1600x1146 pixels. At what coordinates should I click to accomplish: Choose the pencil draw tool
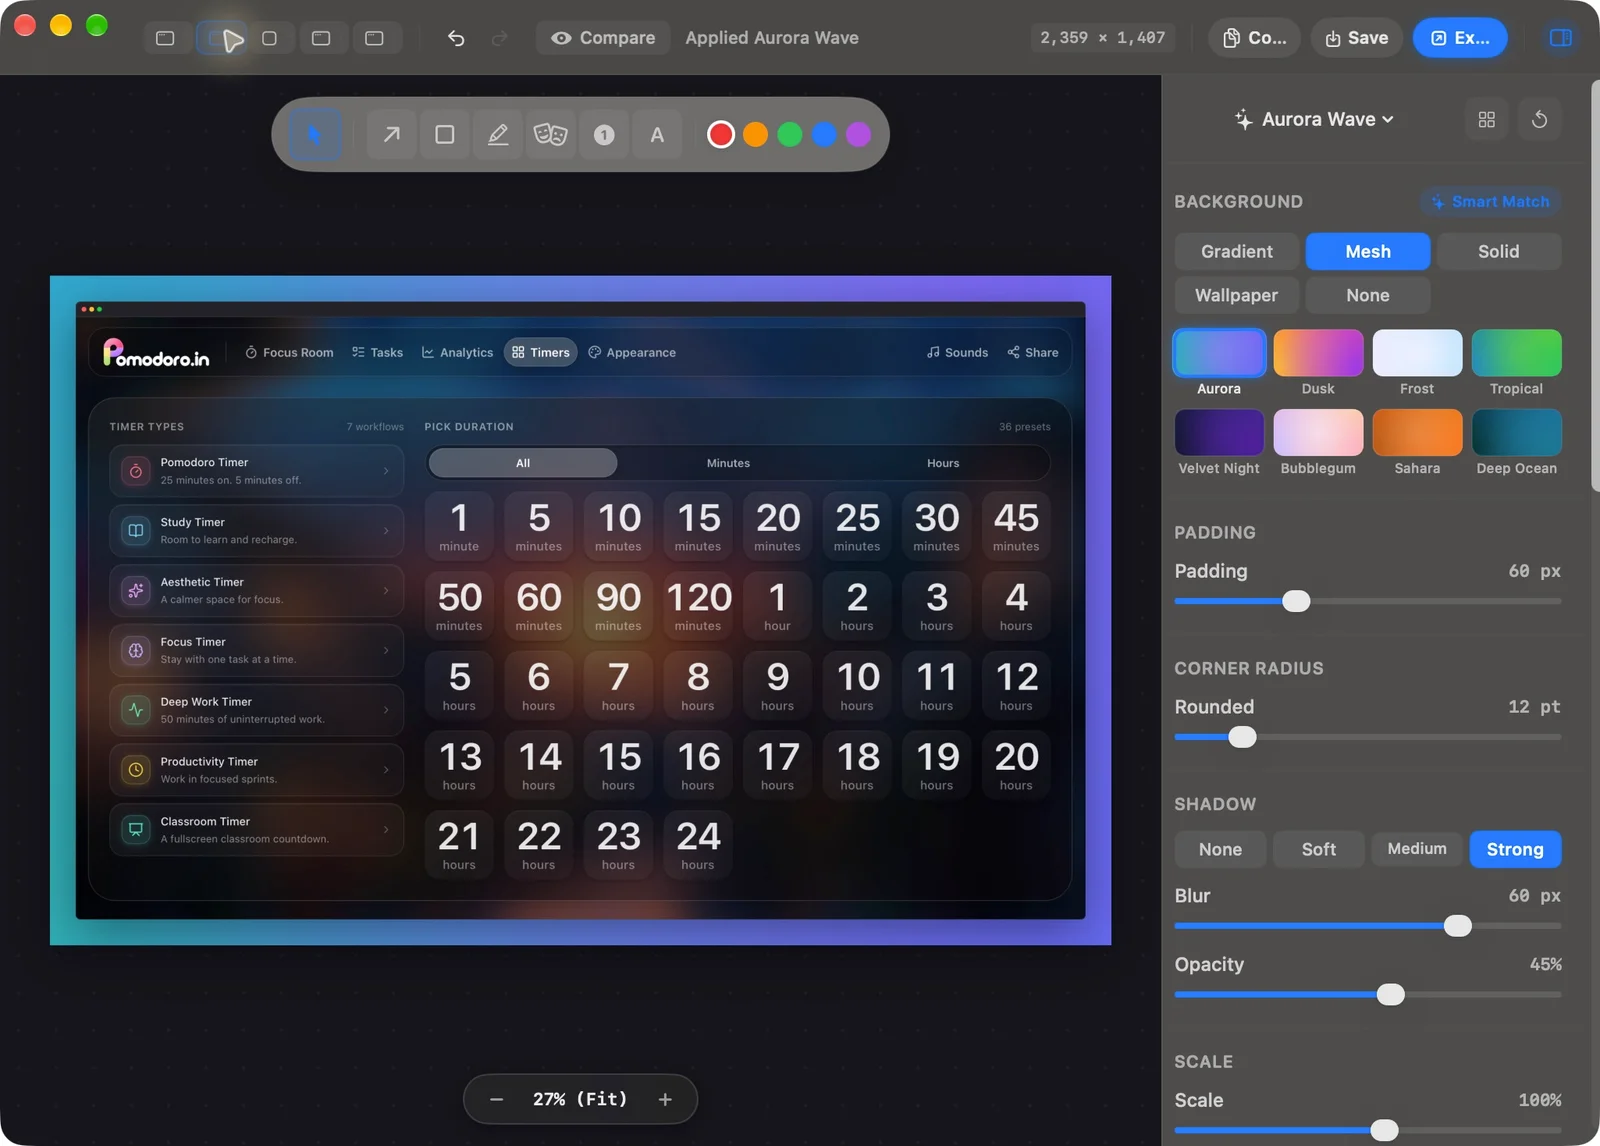coord(498,134)
